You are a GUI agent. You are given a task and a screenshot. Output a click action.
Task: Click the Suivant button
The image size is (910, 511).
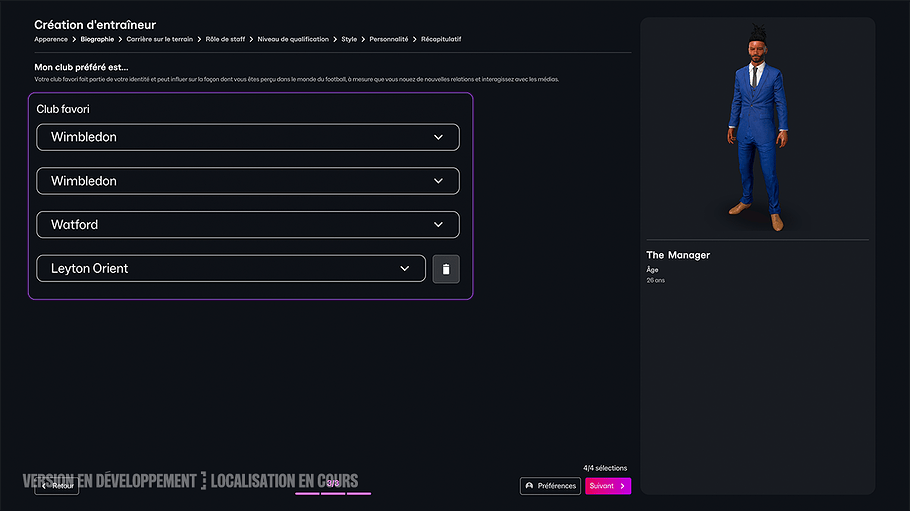point(608,486)
